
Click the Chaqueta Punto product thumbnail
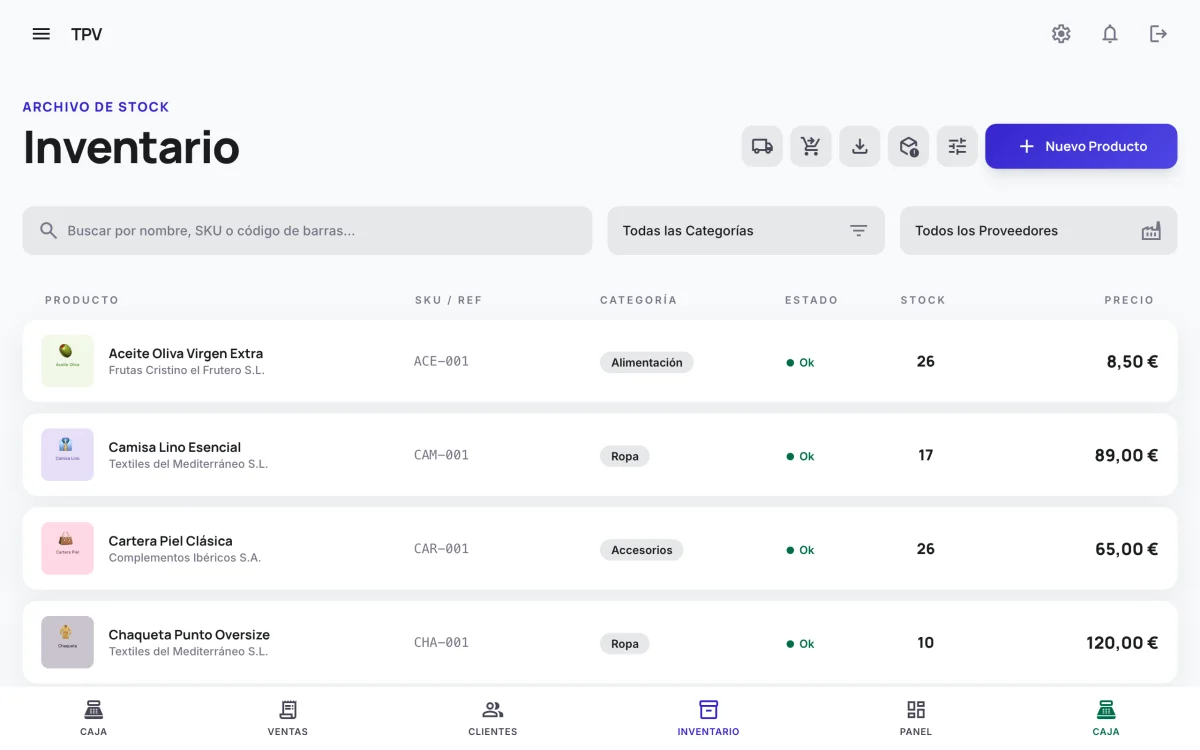point(67,642)
